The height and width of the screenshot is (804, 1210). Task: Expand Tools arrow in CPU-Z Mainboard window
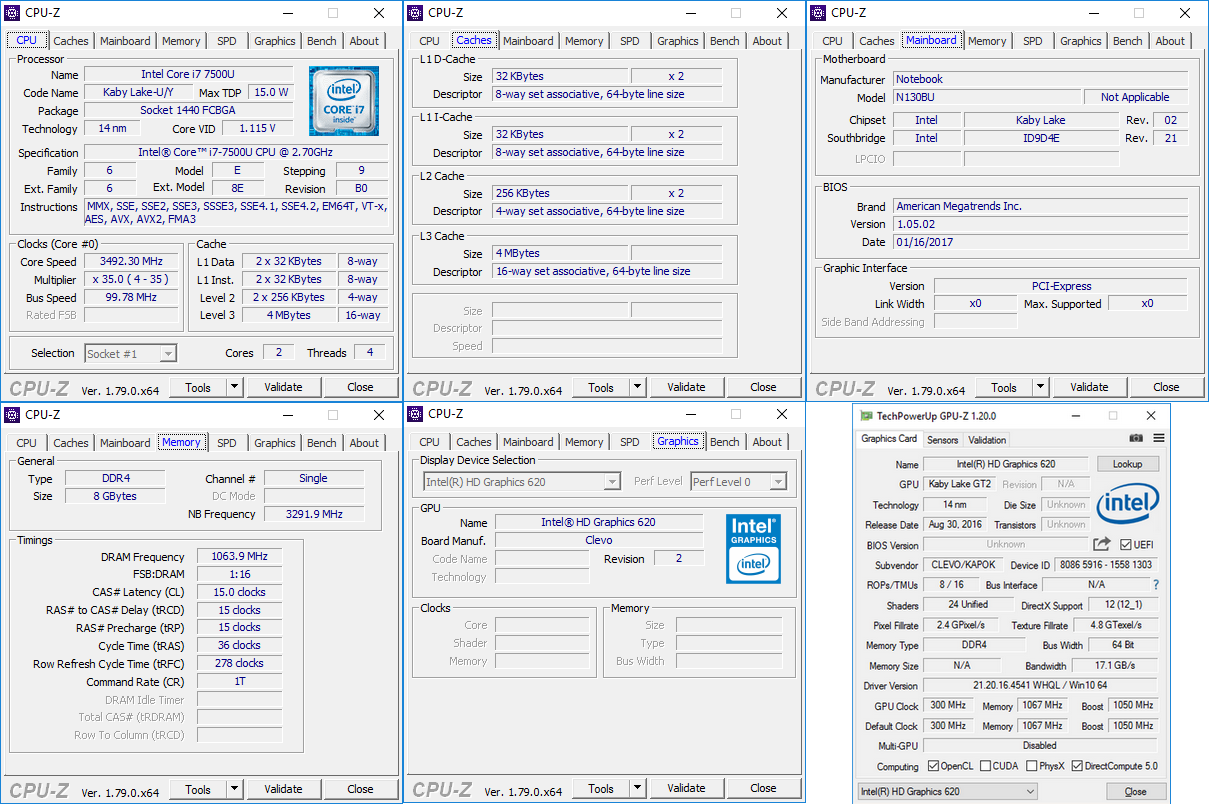click(1040, 387)
